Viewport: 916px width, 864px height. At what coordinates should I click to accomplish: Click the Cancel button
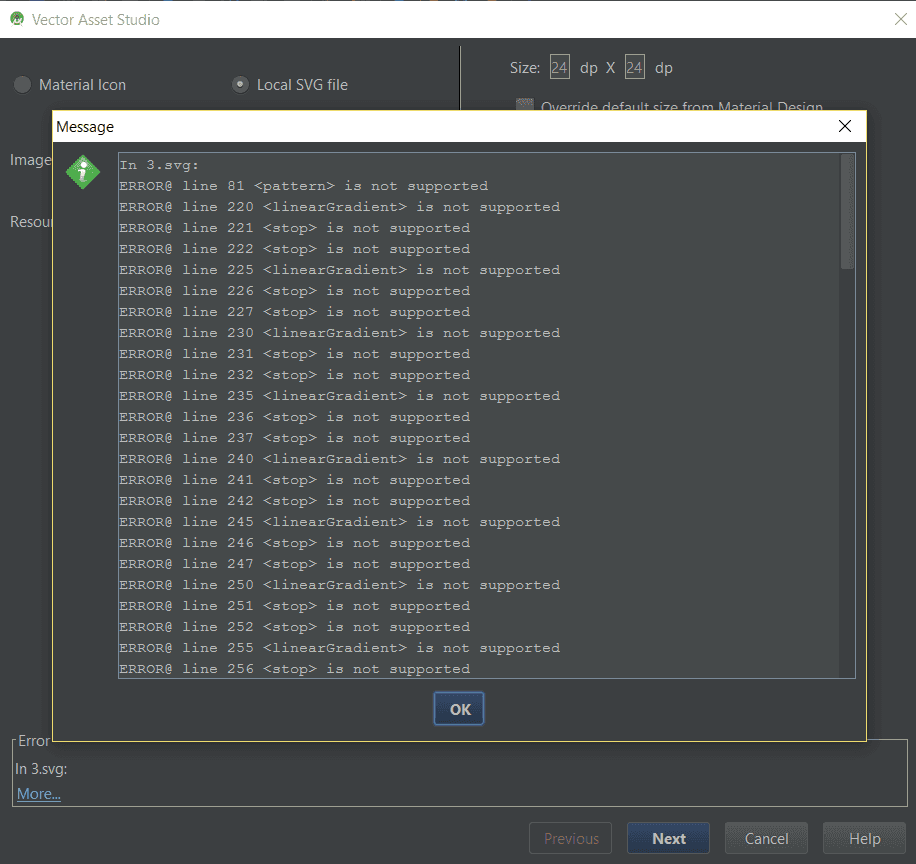(766, 838)
